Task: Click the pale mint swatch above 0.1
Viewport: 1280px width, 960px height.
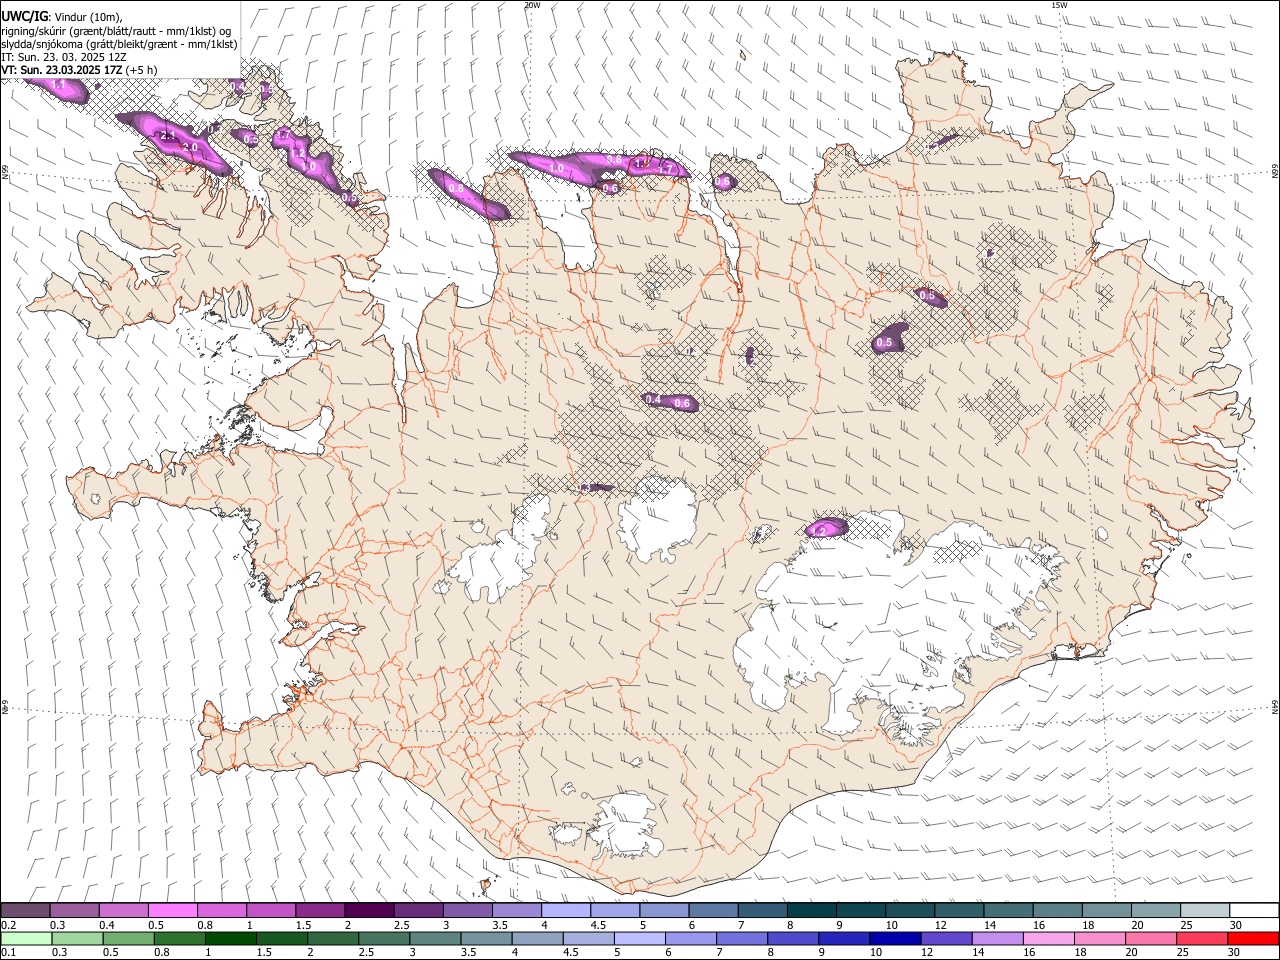Action: tap(26, 939)
